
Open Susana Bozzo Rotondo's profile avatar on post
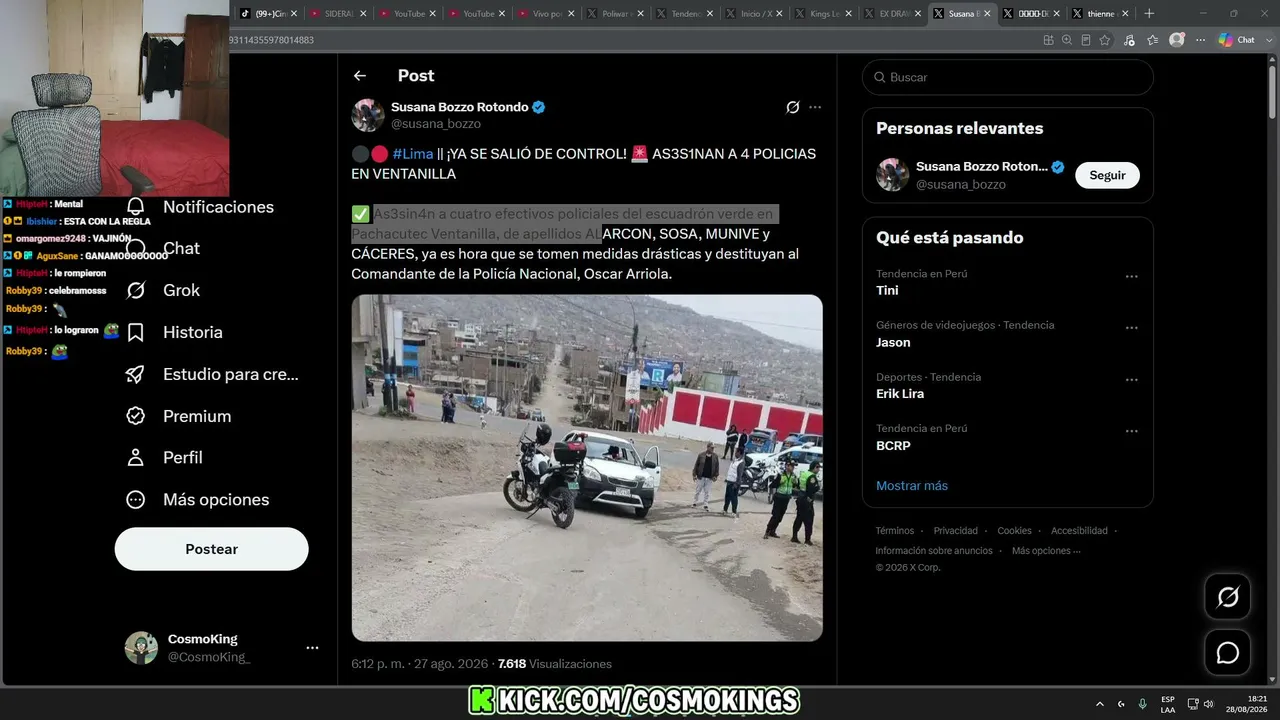(x=368, y=115)
